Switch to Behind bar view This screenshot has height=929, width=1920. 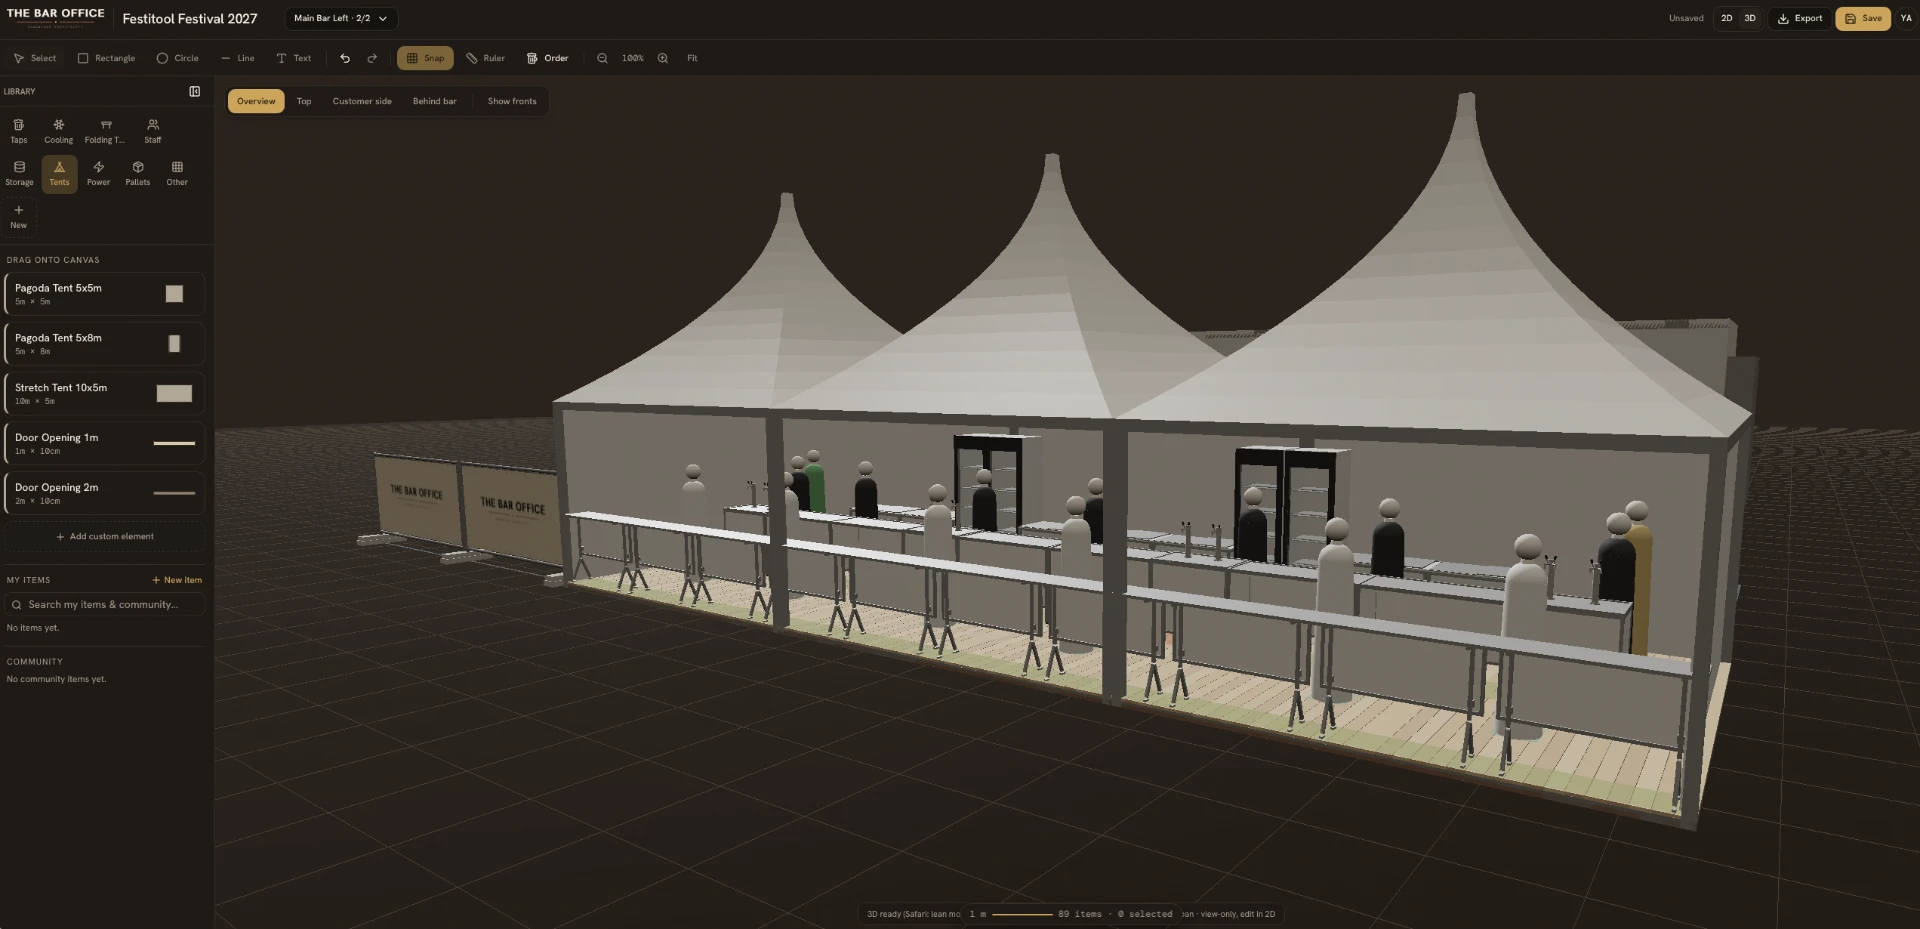point(435,101)
